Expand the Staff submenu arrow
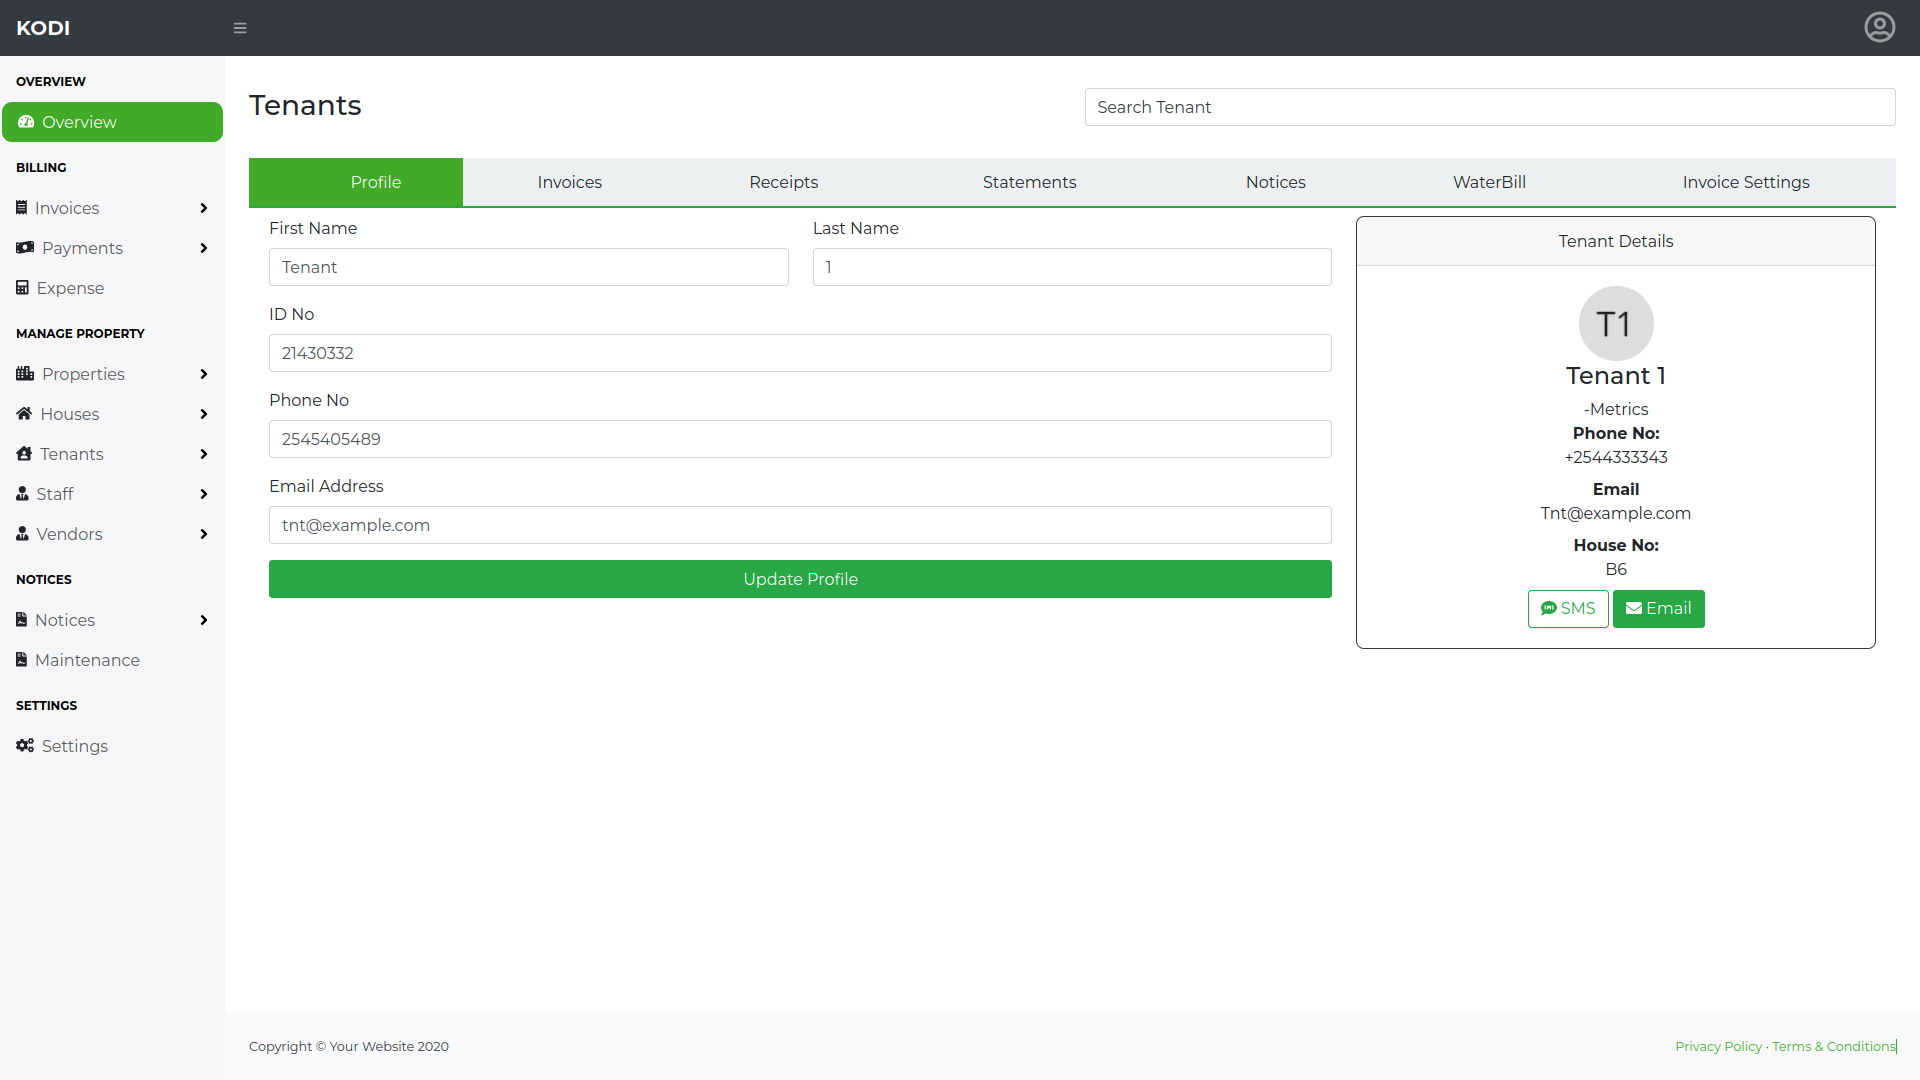The height and width of the screenshot is (1080, 1920). click(x=204, y=494)
